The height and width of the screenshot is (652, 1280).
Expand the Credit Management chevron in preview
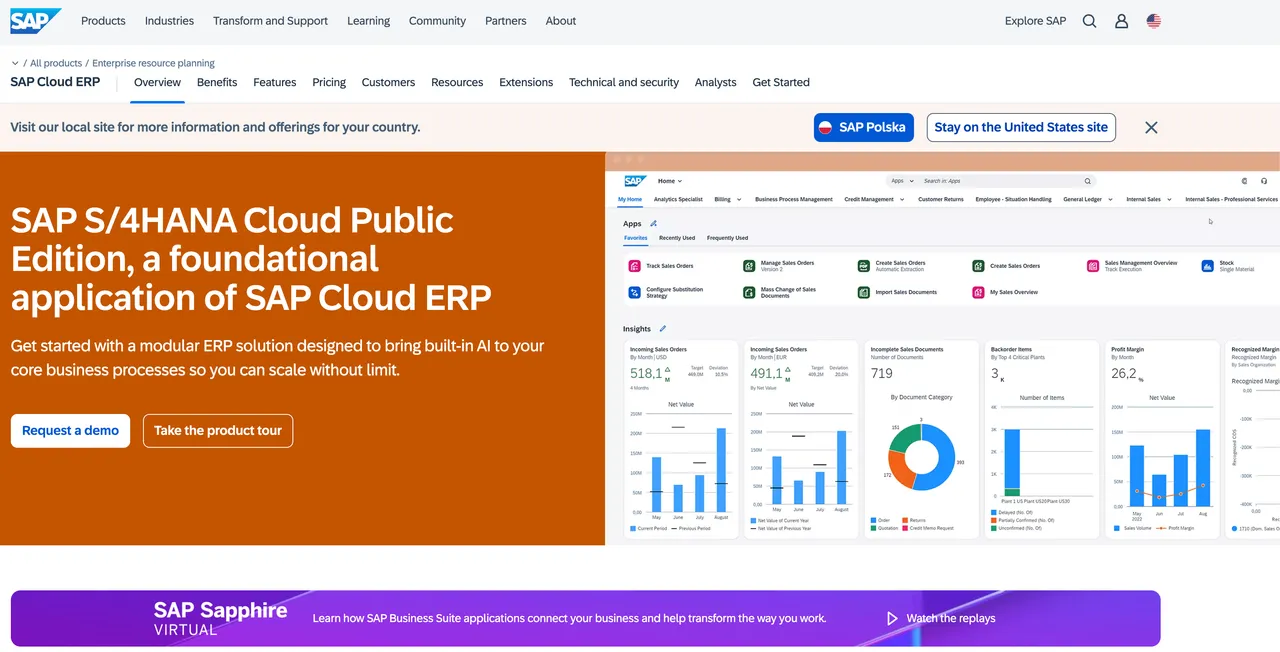tap(902, 199)
